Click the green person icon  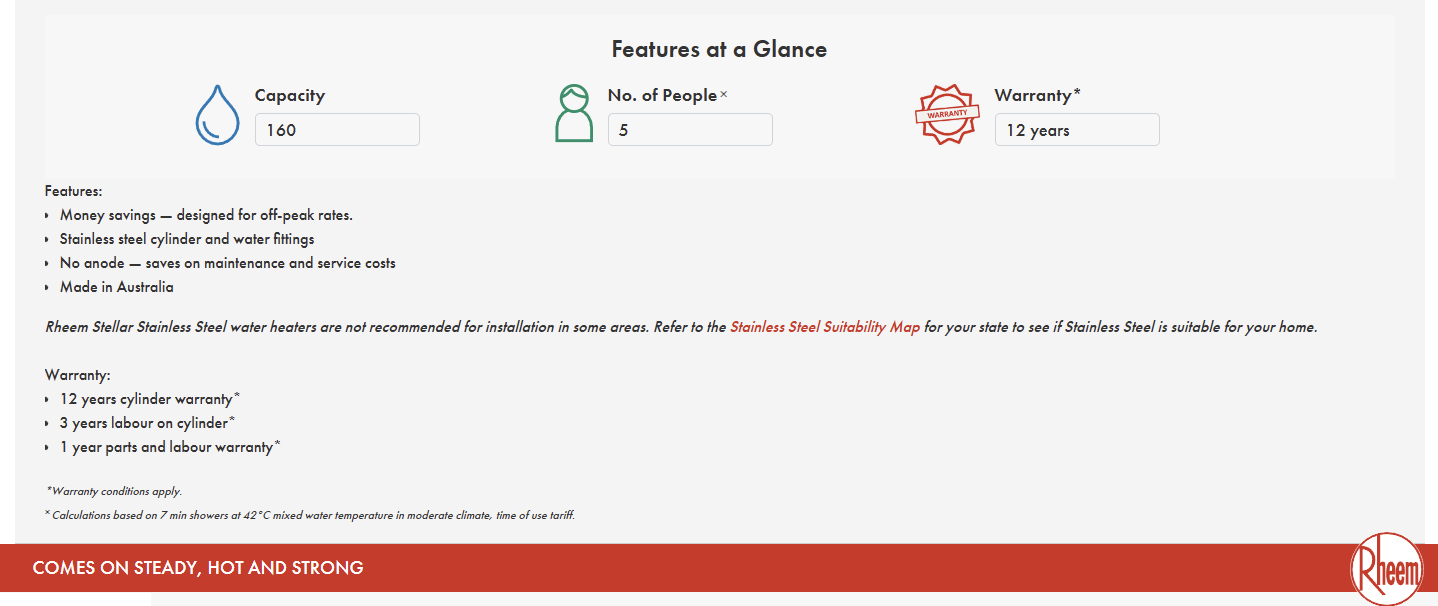(x=573, y=113)
